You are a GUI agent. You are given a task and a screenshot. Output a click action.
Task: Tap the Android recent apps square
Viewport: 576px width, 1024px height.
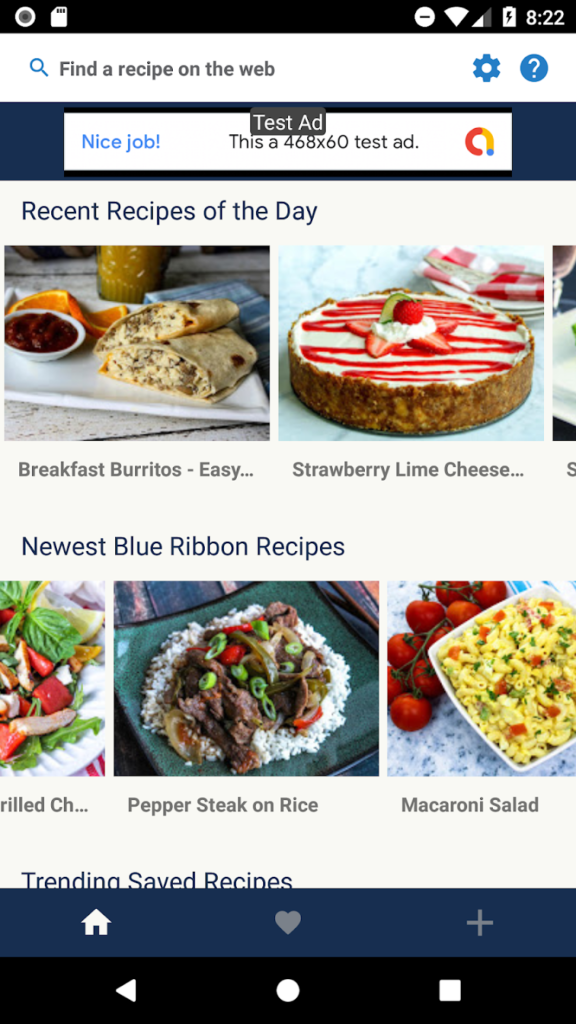coord(450,990)
